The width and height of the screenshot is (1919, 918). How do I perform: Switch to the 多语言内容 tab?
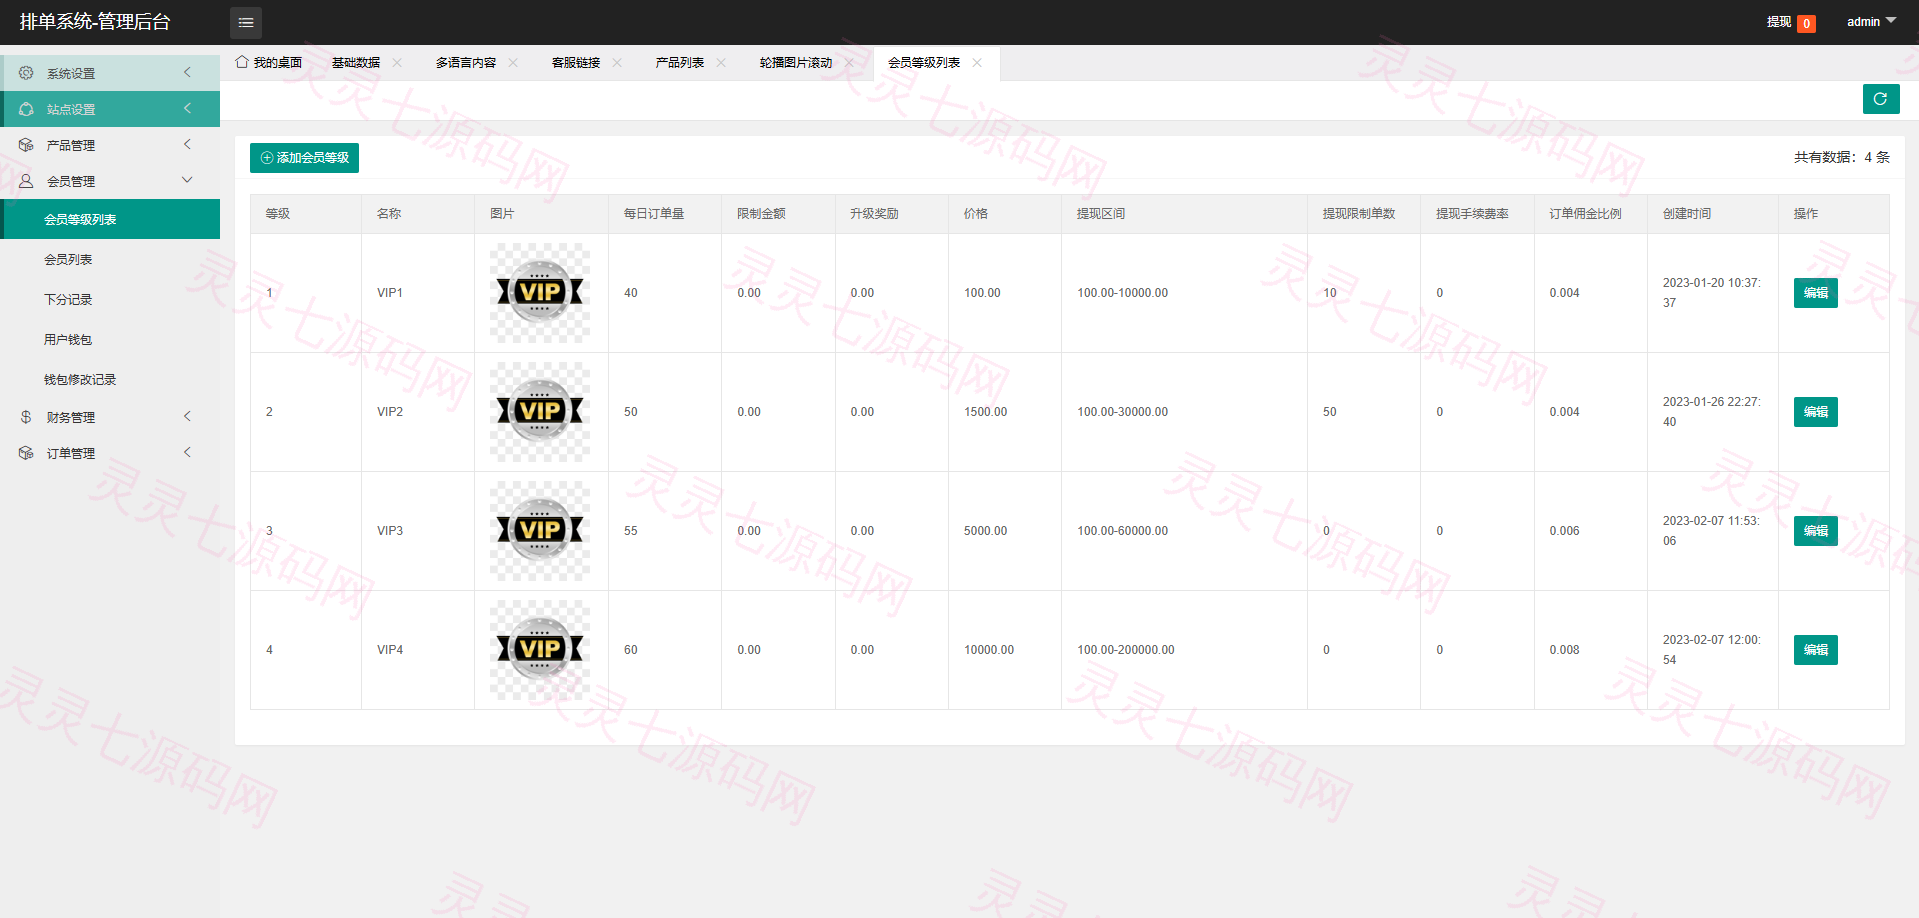point(466,62)
